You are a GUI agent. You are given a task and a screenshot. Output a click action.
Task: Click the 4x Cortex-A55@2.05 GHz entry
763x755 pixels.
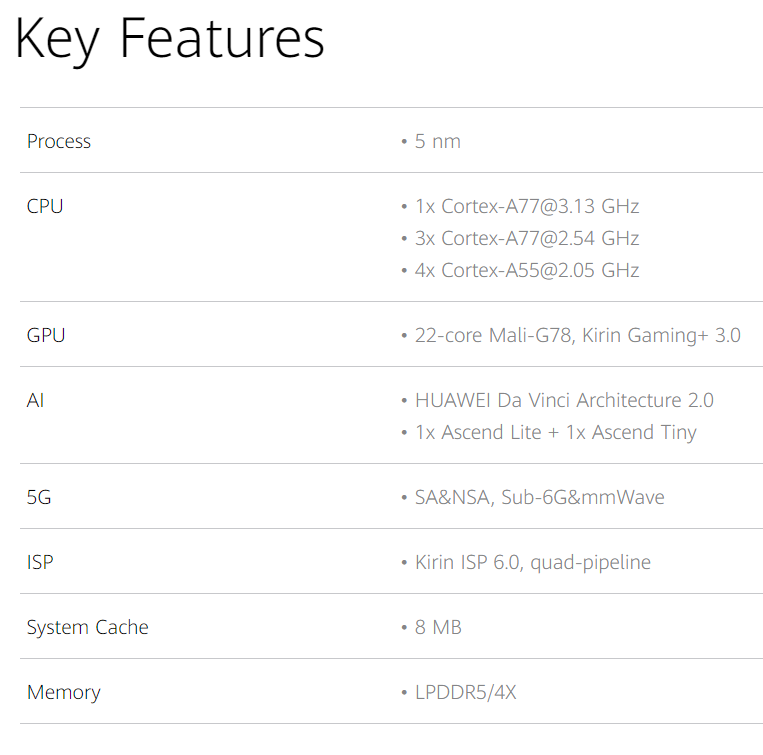tap(526, 270)
